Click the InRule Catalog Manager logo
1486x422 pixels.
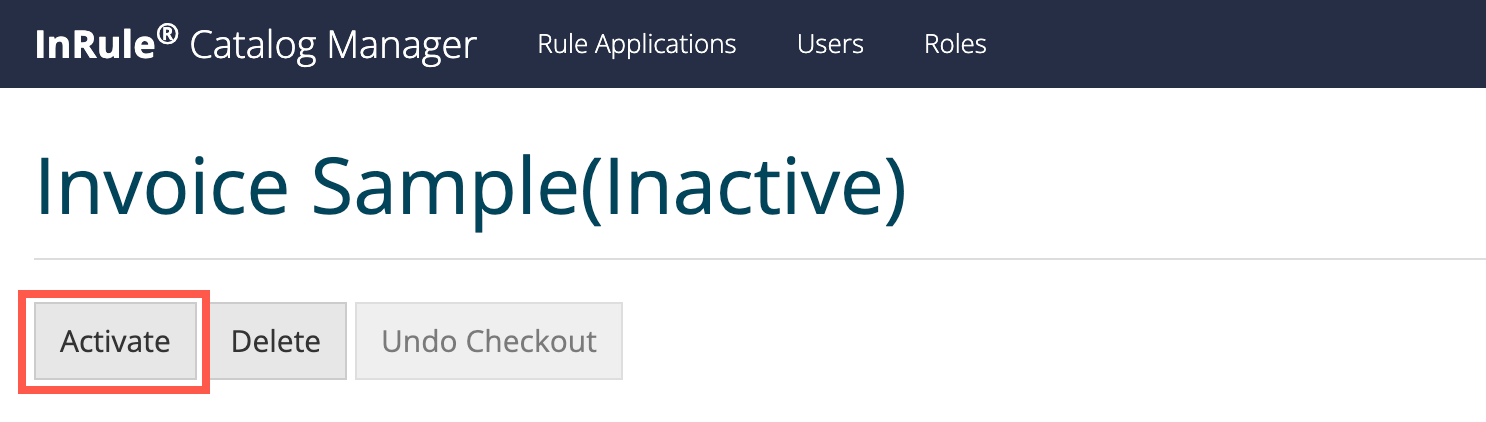(255, 45)
